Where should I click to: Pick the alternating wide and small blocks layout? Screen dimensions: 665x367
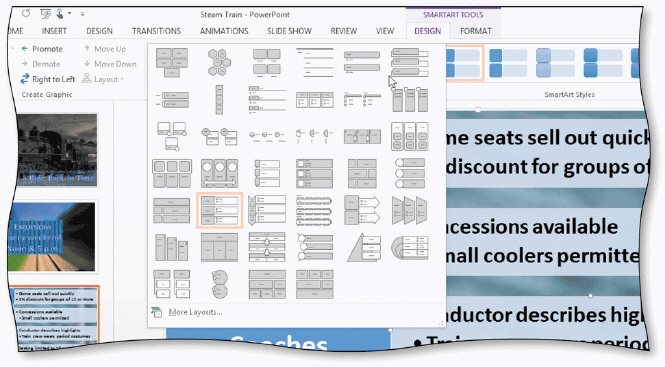[x=362, y=173]
